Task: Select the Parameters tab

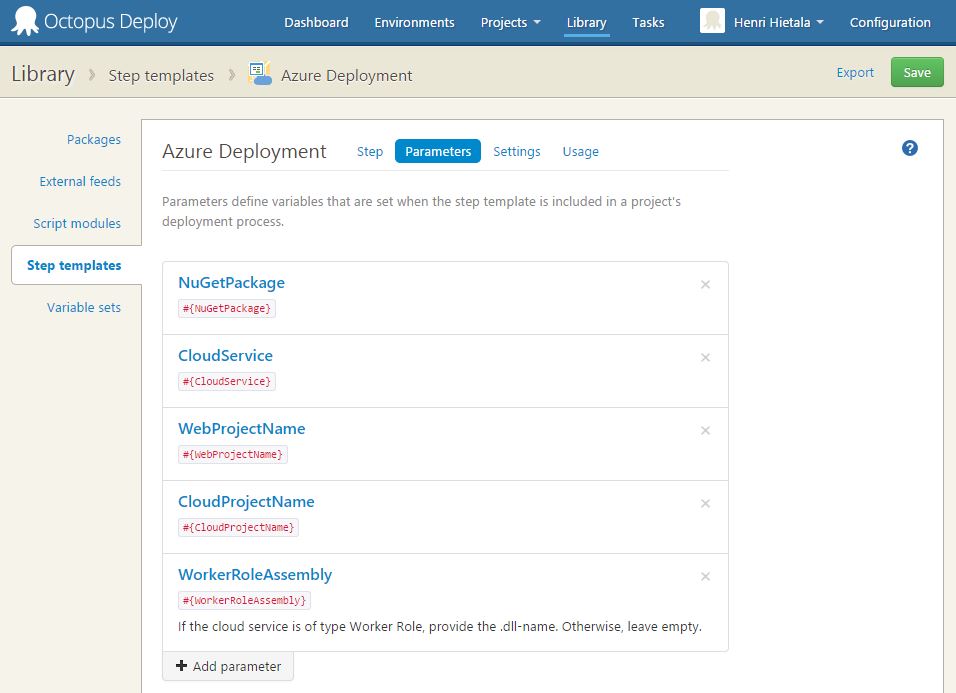Action: coord(438,151)
